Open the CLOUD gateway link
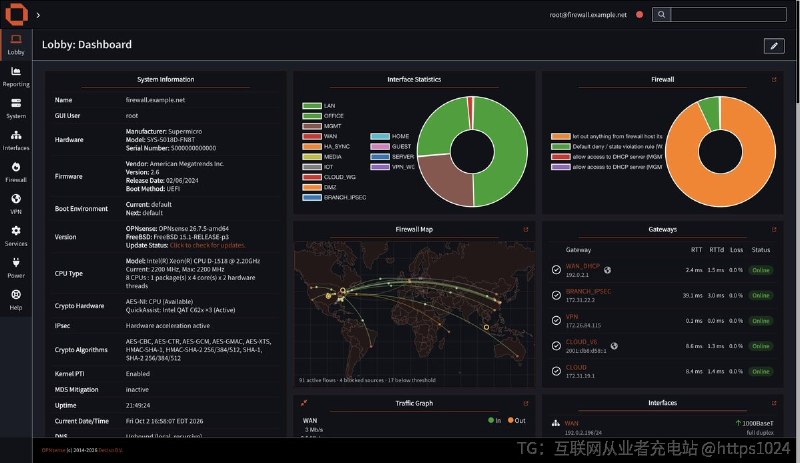 pyautogui.click(x=576, y=368)
